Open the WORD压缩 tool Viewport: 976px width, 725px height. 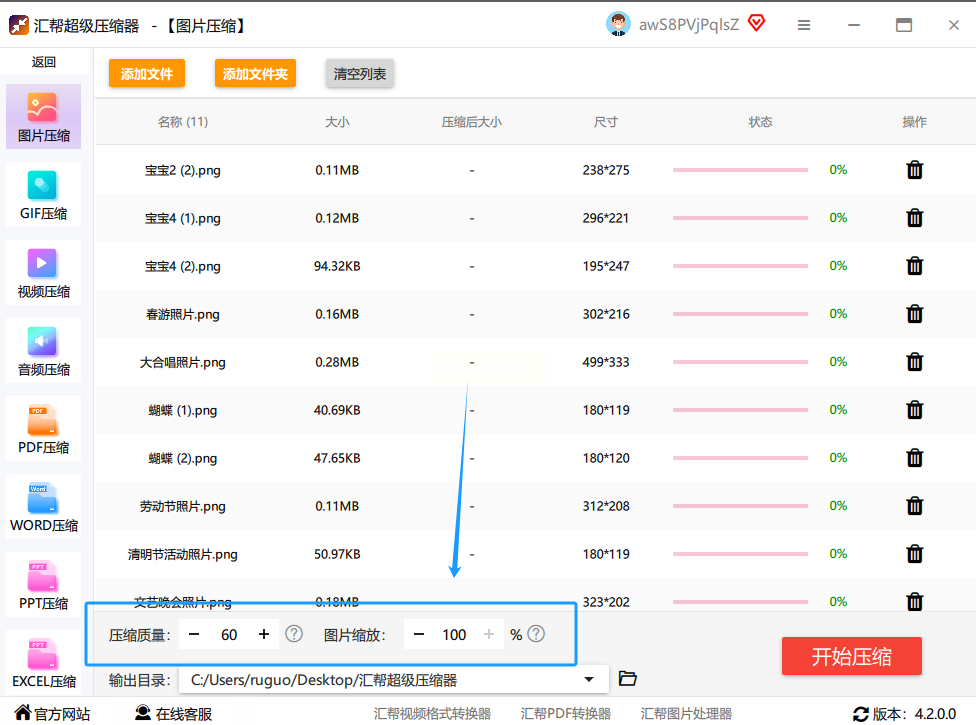44,508
